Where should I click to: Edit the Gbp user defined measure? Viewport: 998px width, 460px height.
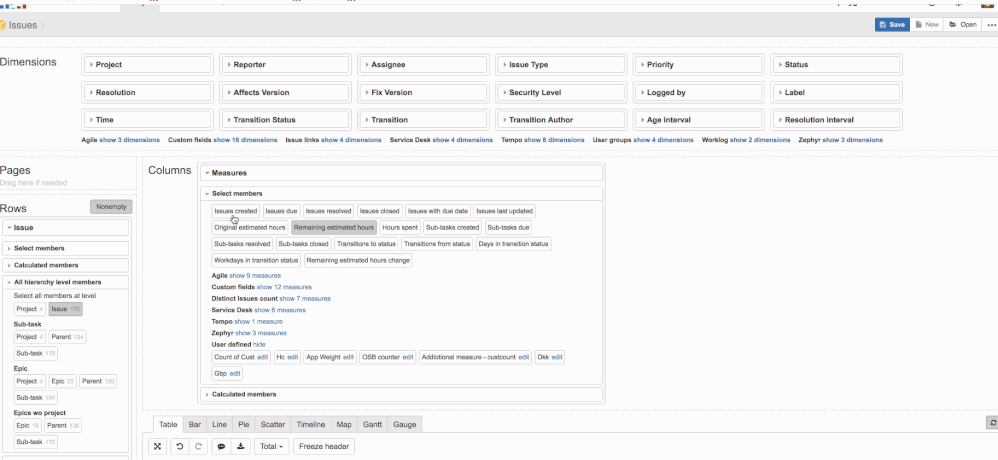point(235,373)
